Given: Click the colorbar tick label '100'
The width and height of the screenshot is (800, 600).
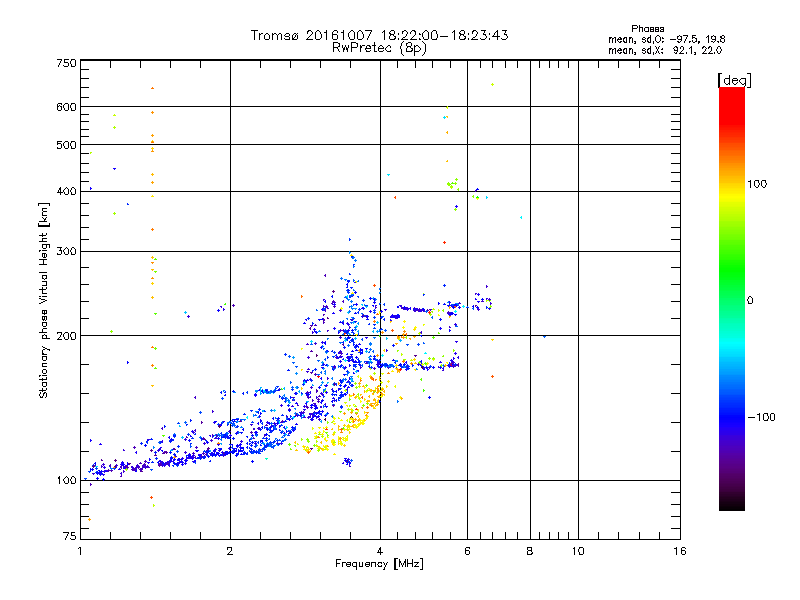Looking at the screenshot, I should coord(757,184).
